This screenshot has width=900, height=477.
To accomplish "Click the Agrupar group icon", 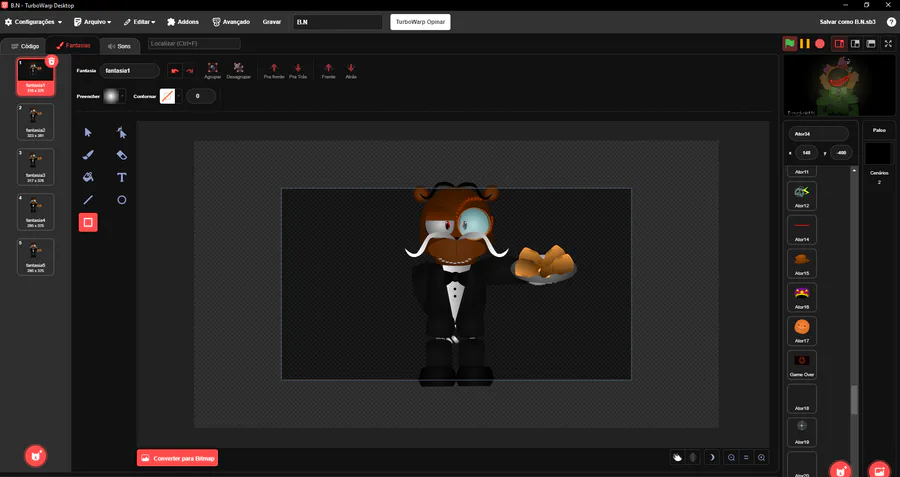I will 212,68.
